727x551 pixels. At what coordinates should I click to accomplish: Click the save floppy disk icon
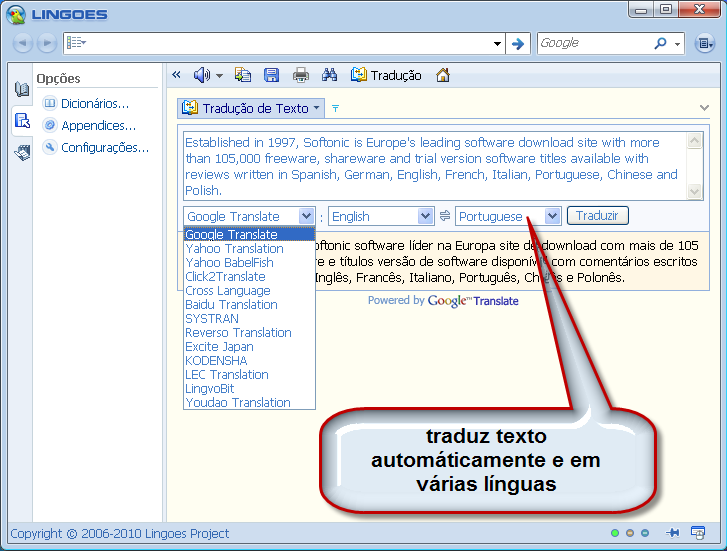[271, 75]
